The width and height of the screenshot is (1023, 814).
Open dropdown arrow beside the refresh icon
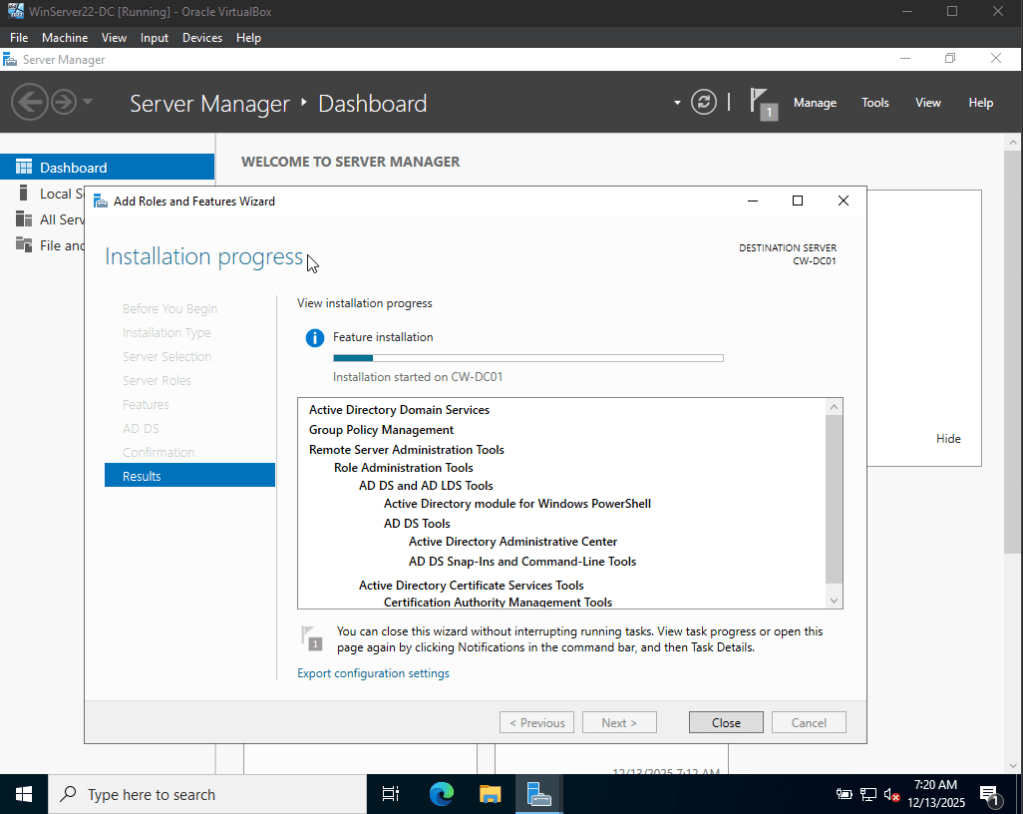coord(677,102)
